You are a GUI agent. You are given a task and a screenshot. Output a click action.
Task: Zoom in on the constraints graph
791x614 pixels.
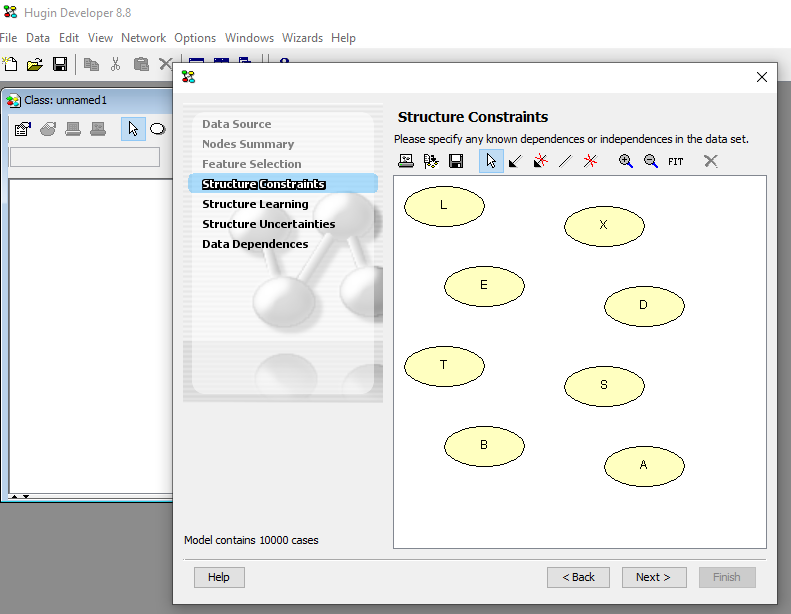point(626,161)
